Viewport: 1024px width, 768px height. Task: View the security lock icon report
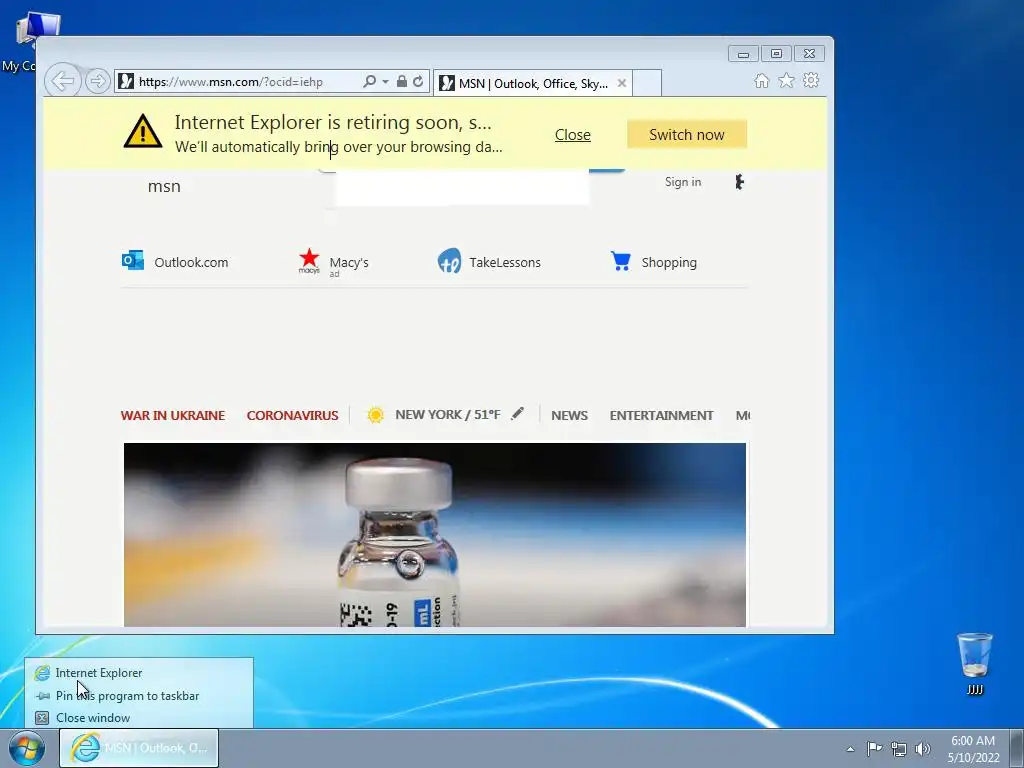[402, 82]
